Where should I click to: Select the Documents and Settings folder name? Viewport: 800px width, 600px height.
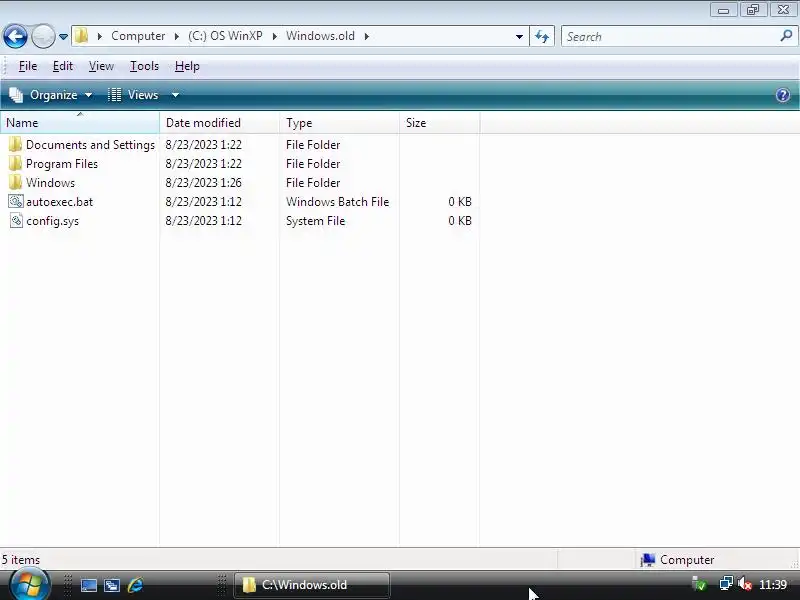pos(90,145)
